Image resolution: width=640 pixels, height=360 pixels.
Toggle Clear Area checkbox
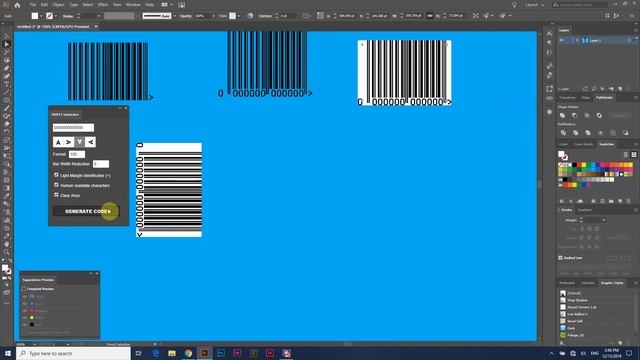[56, 195]
